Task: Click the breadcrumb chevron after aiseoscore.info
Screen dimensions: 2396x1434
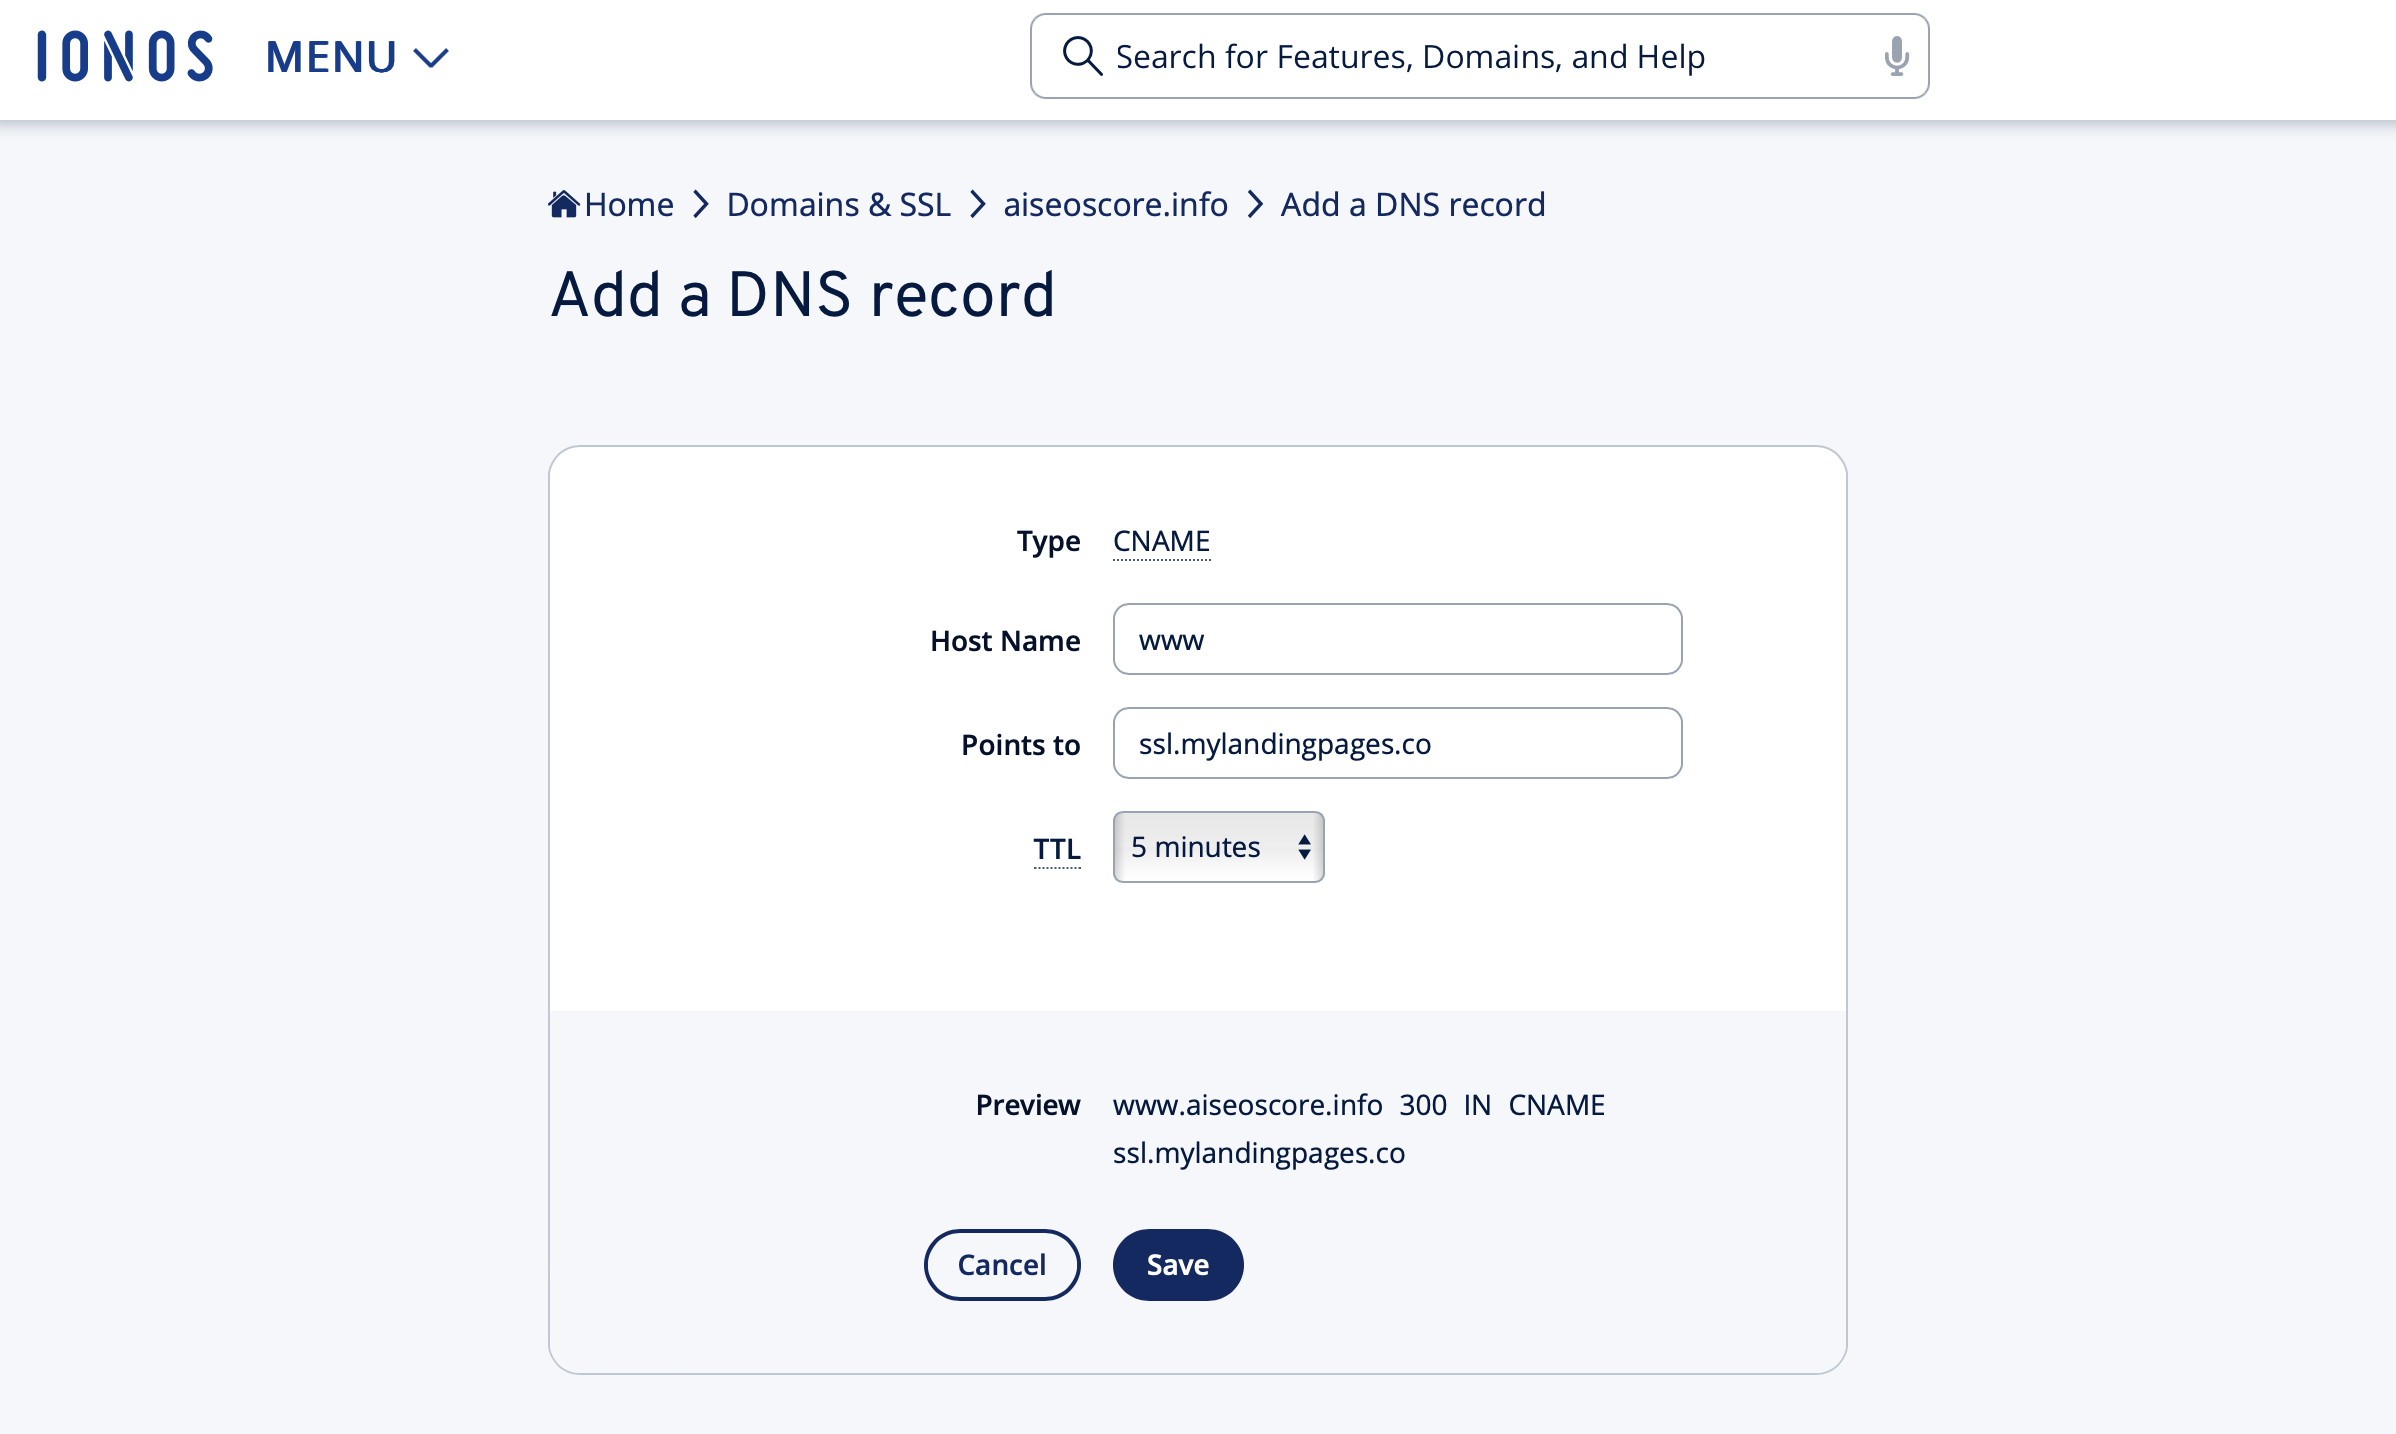Action: (1254, 205)
